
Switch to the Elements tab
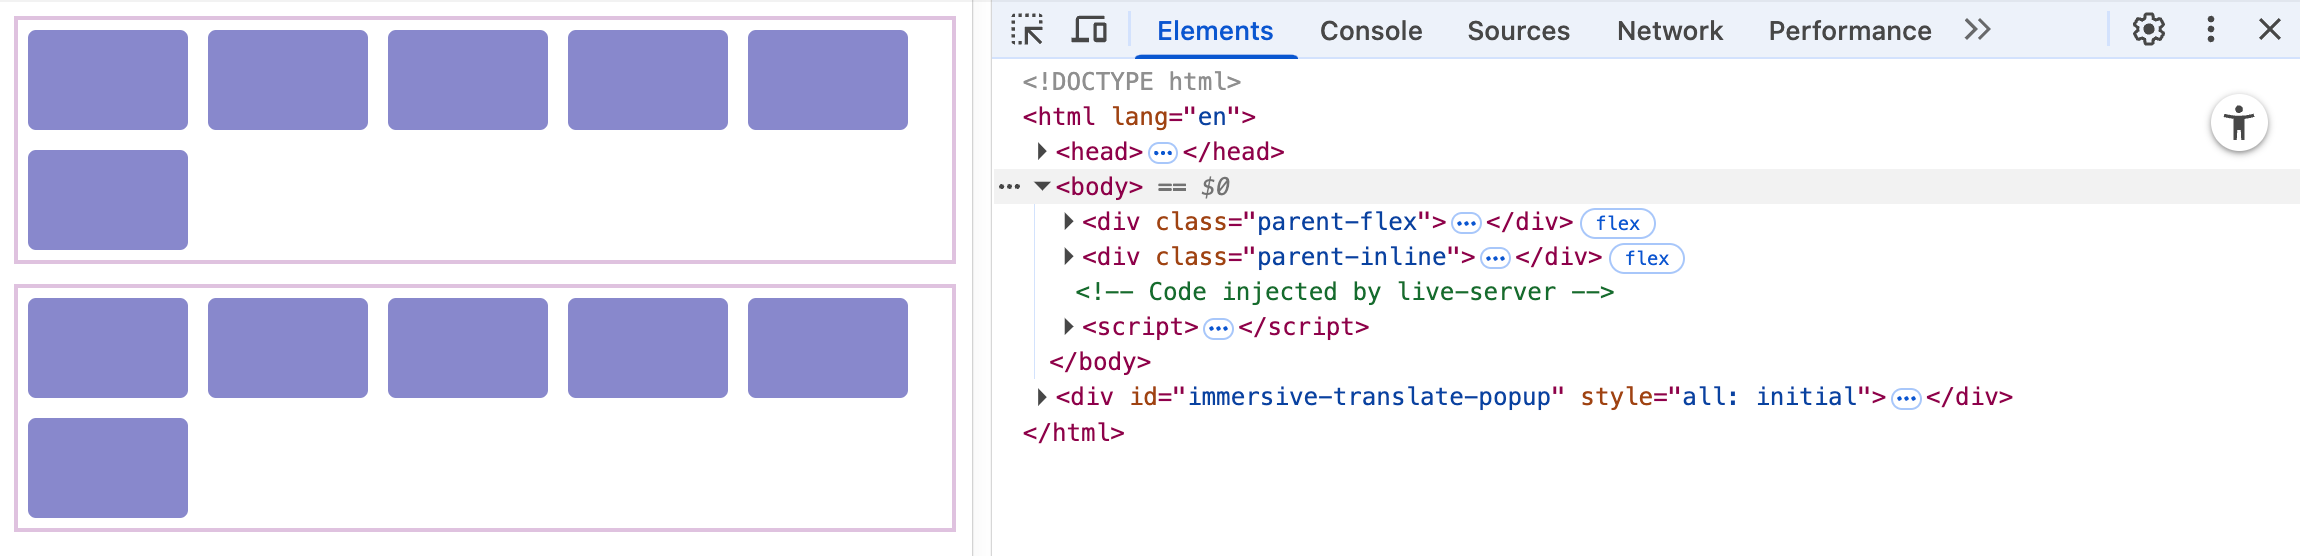(1215, 31)
